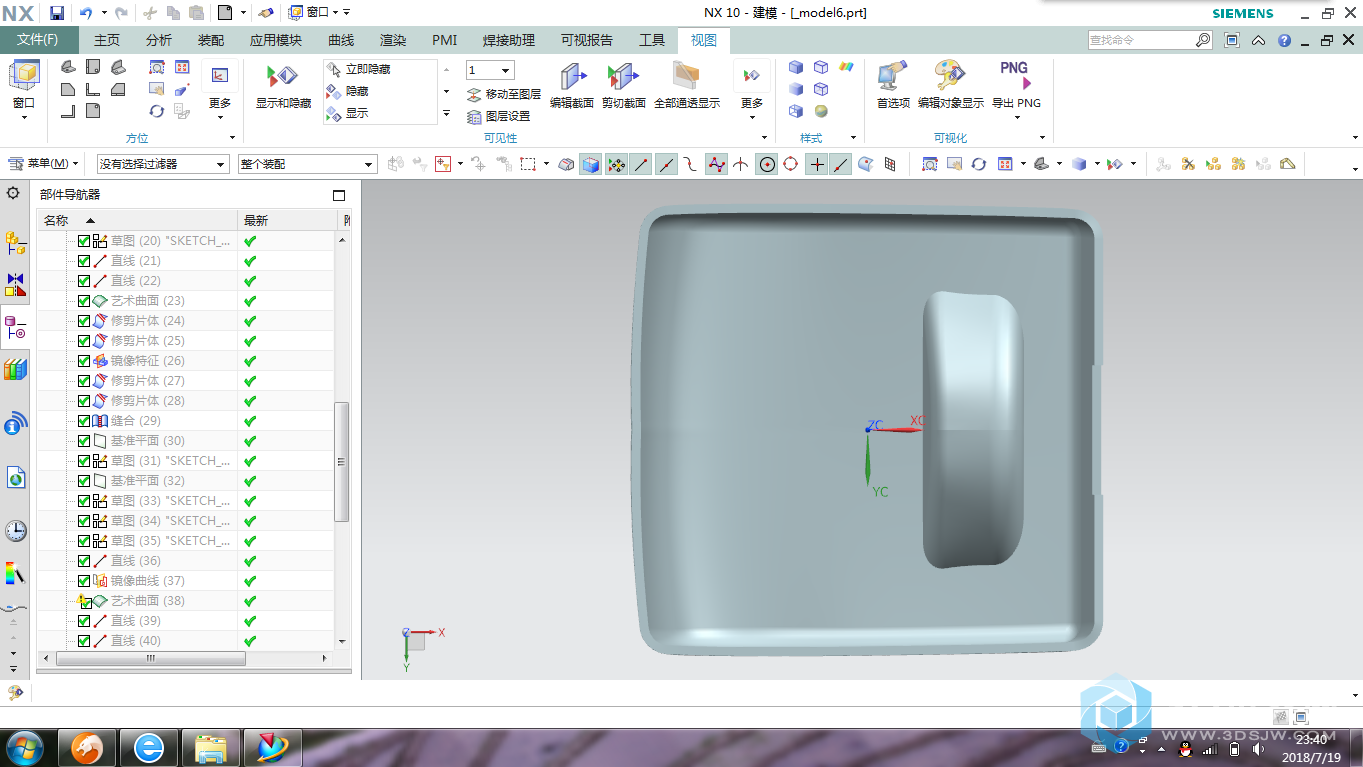Viewport: 1363px width, 767px height.
Task: Maximize the 部件导航器 panel
Action: tap(339, 195)
